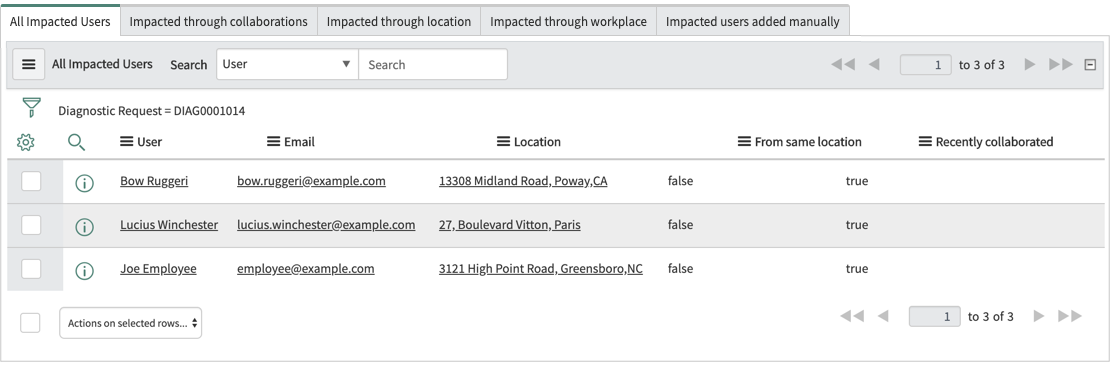Open 27, Boulevard Vitton, Paris link

510,225
